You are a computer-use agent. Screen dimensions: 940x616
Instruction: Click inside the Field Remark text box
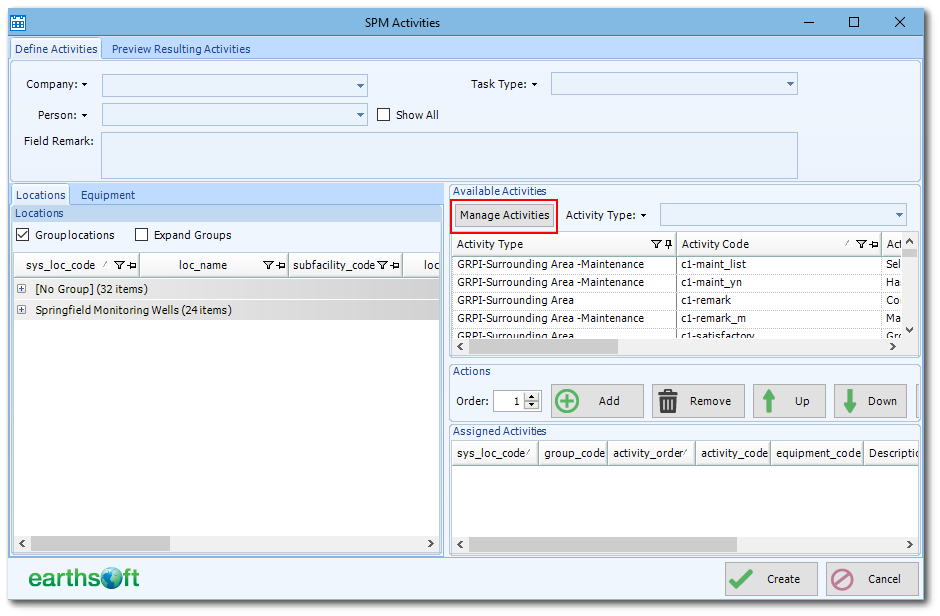click(x=450, y=155)
